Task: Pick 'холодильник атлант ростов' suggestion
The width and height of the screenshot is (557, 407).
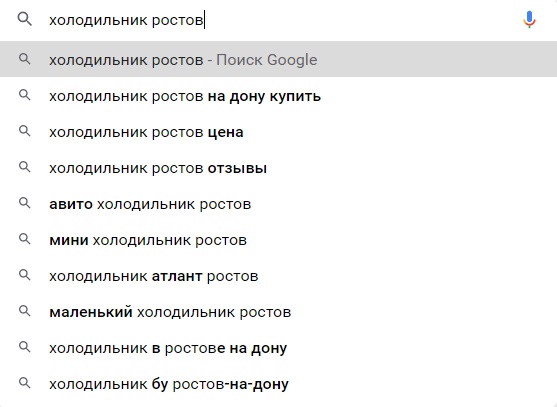Action: pos(278,275)
